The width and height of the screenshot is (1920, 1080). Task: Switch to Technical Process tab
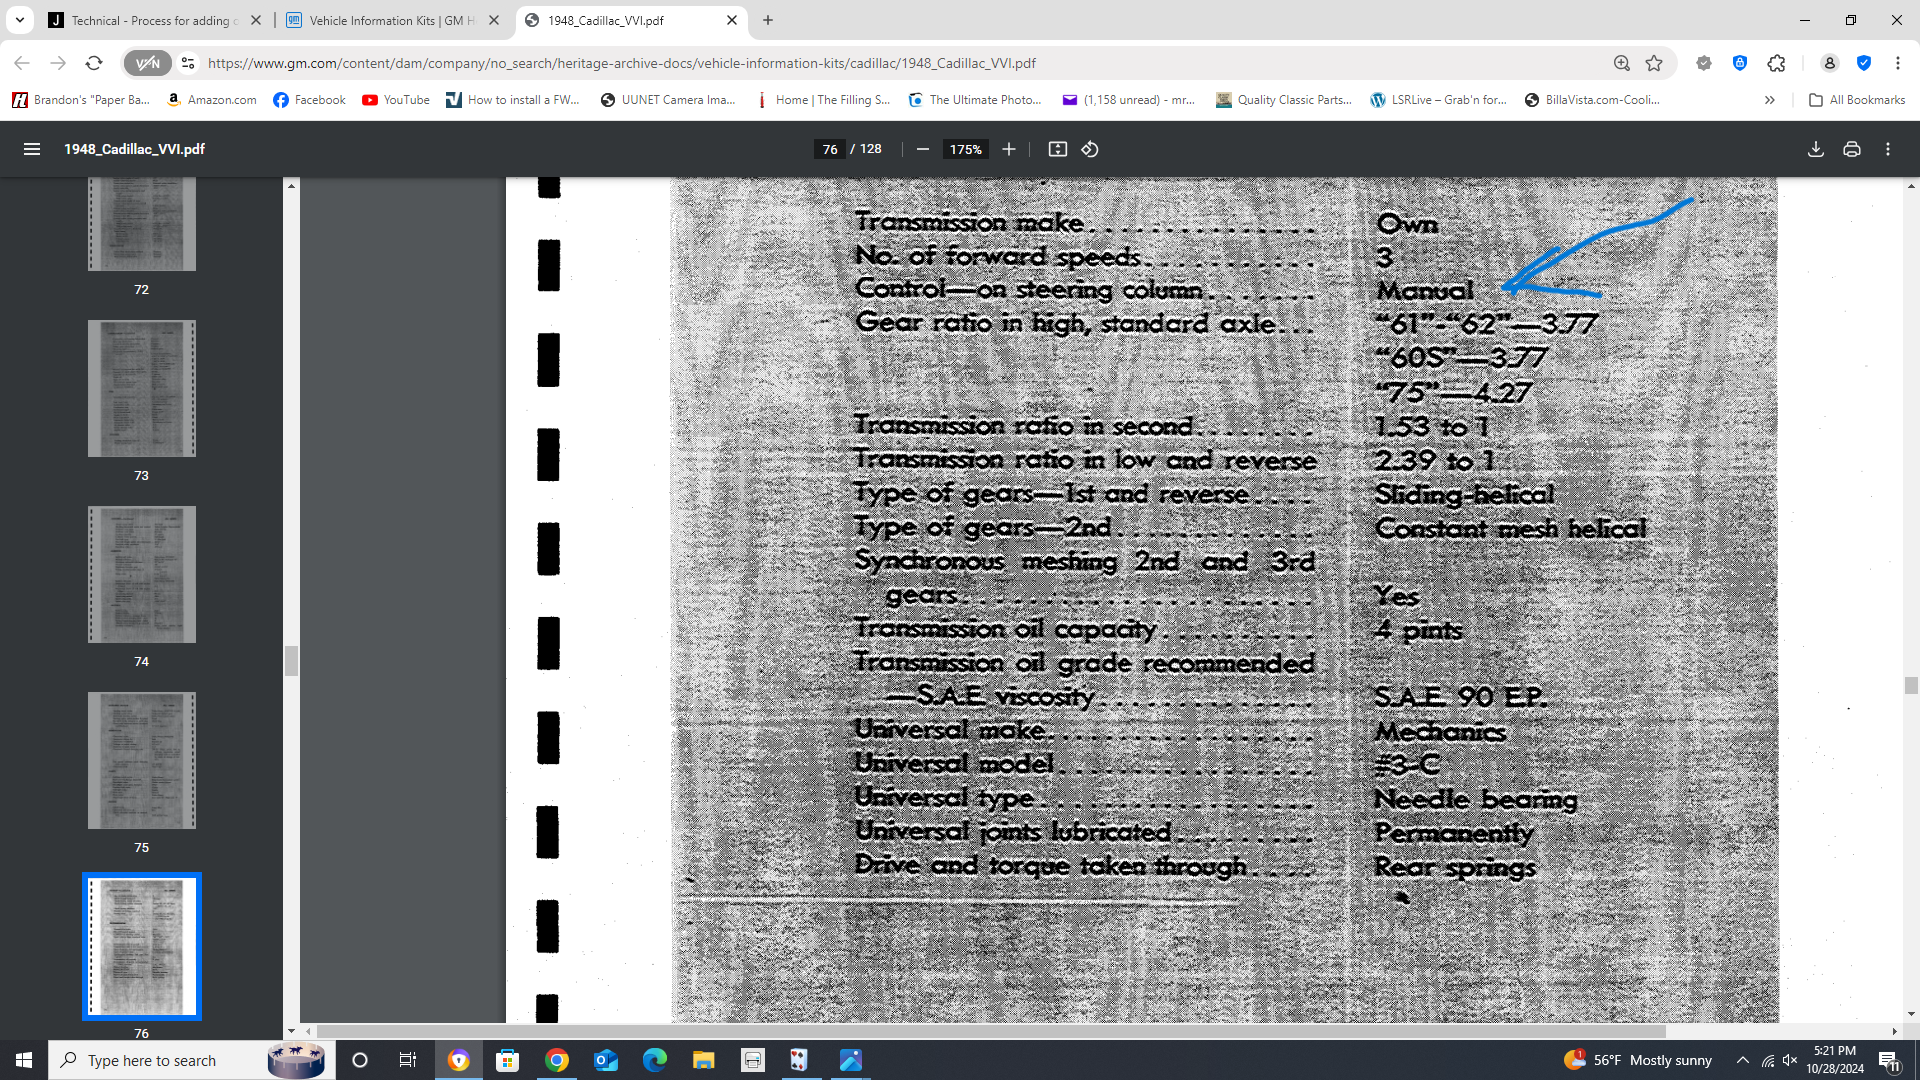click(x=150, y=20)
